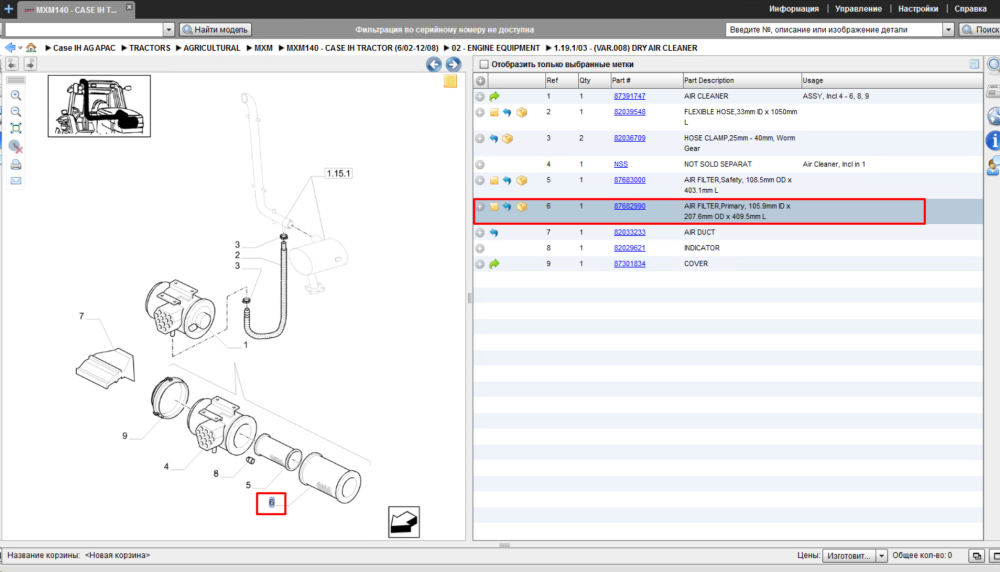Select callout 1.15.1 on the diagram
1000x572 pixels.
click(338, 173)
